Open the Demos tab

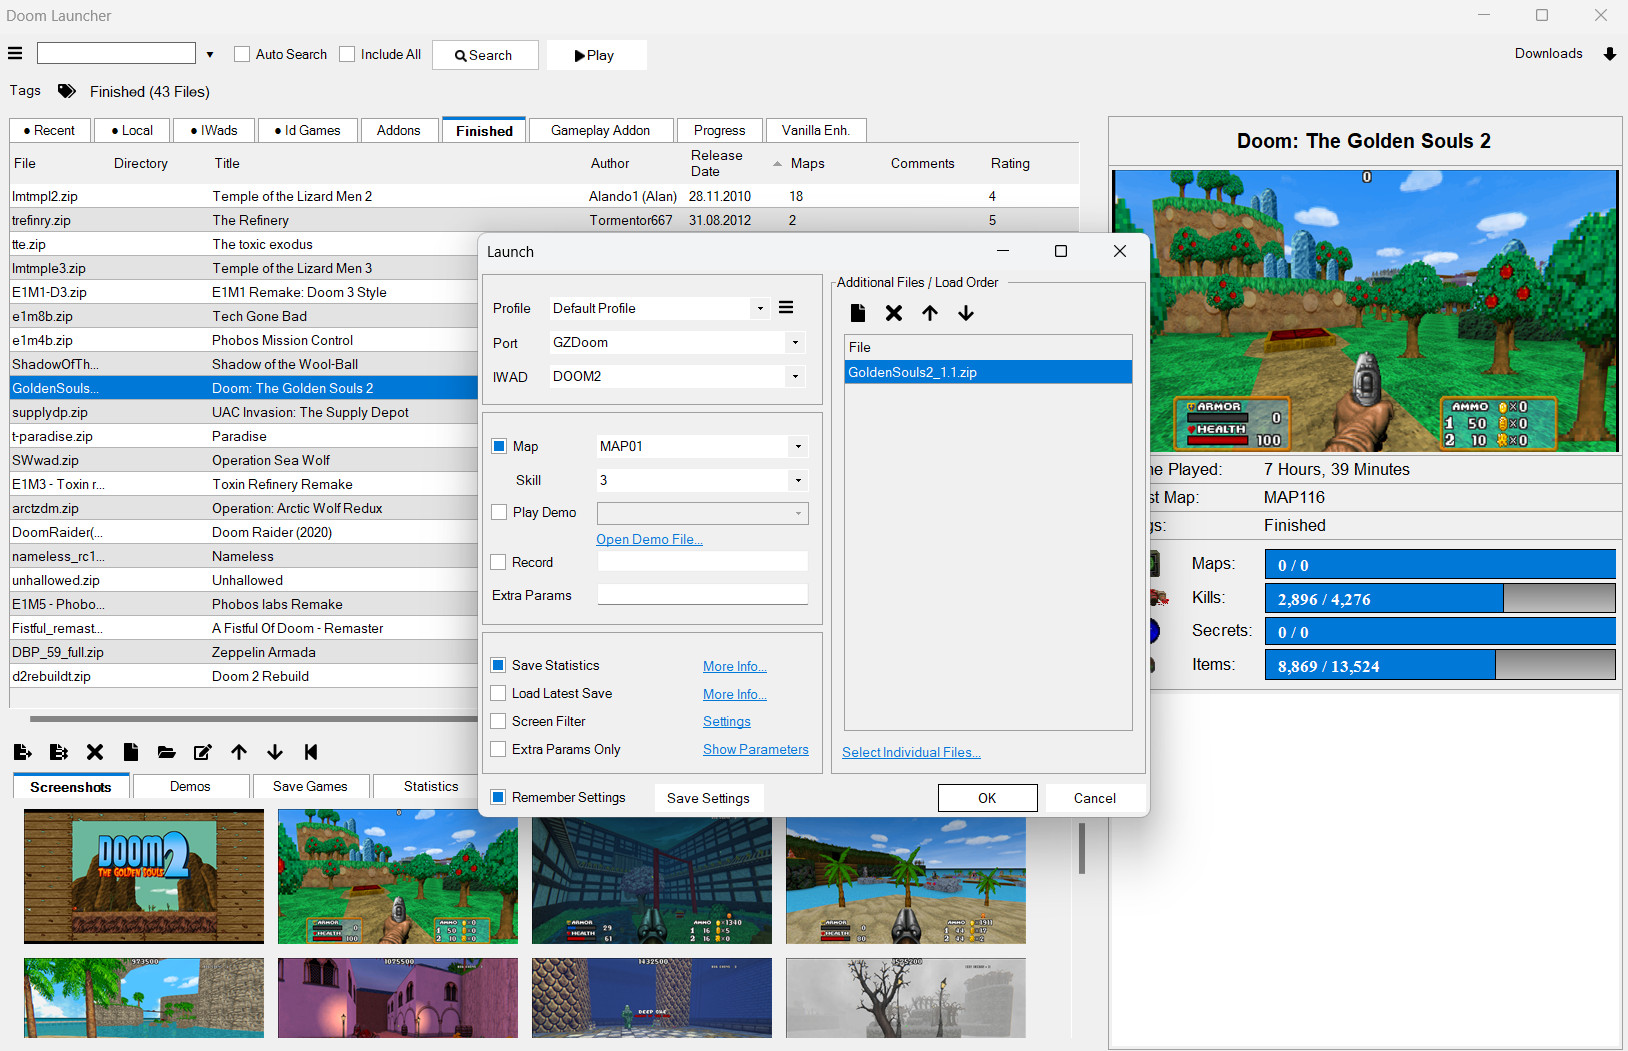point(190,786)
